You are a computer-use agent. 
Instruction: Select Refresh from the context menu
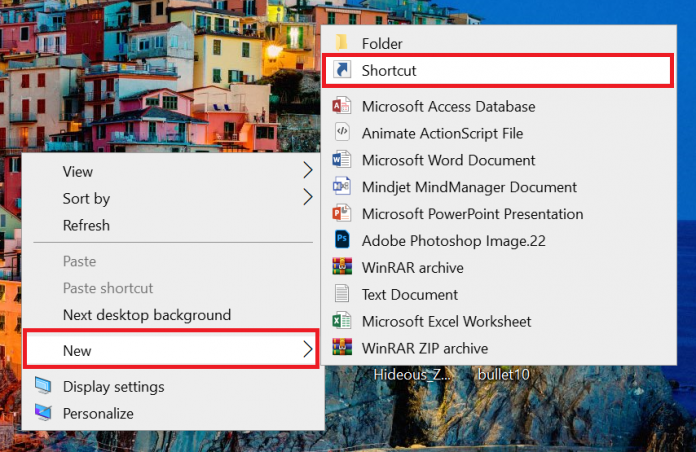tap(86, 225)
